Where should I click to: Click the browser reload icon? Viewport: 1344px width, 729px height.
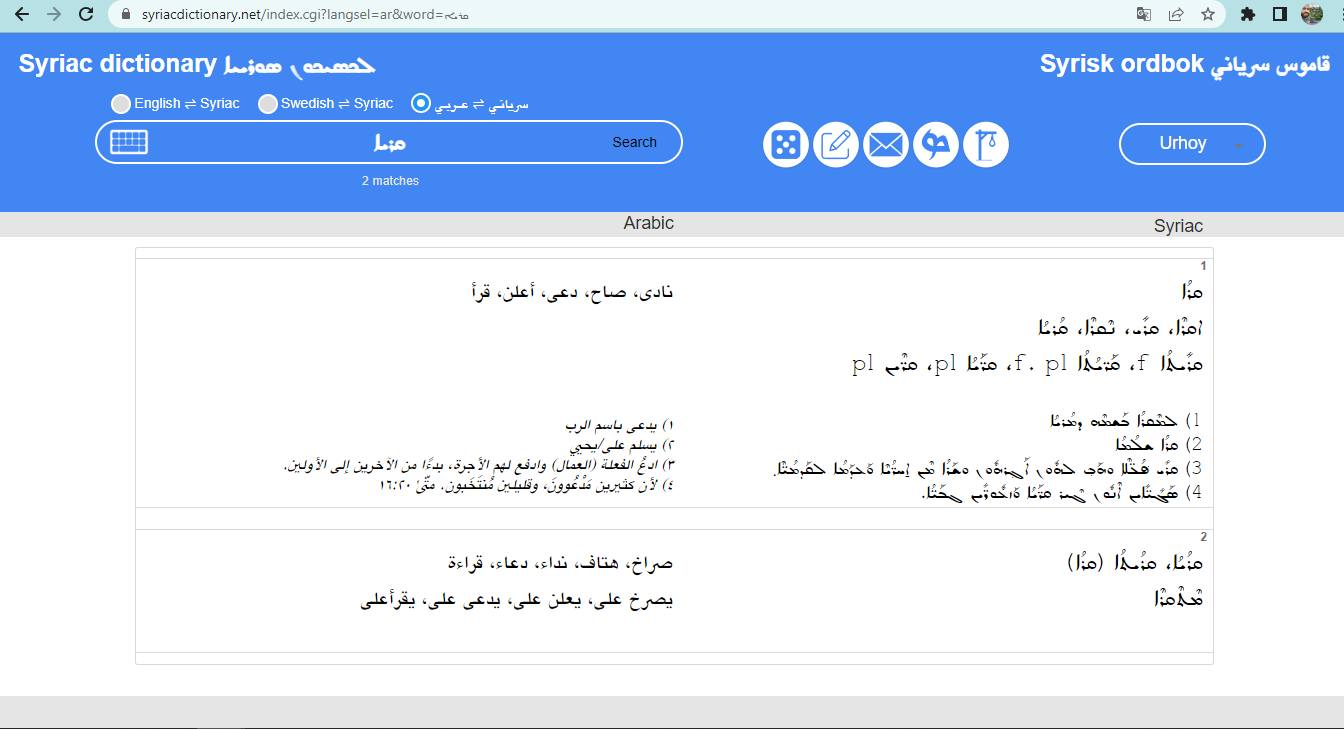[x=86, y=14]
